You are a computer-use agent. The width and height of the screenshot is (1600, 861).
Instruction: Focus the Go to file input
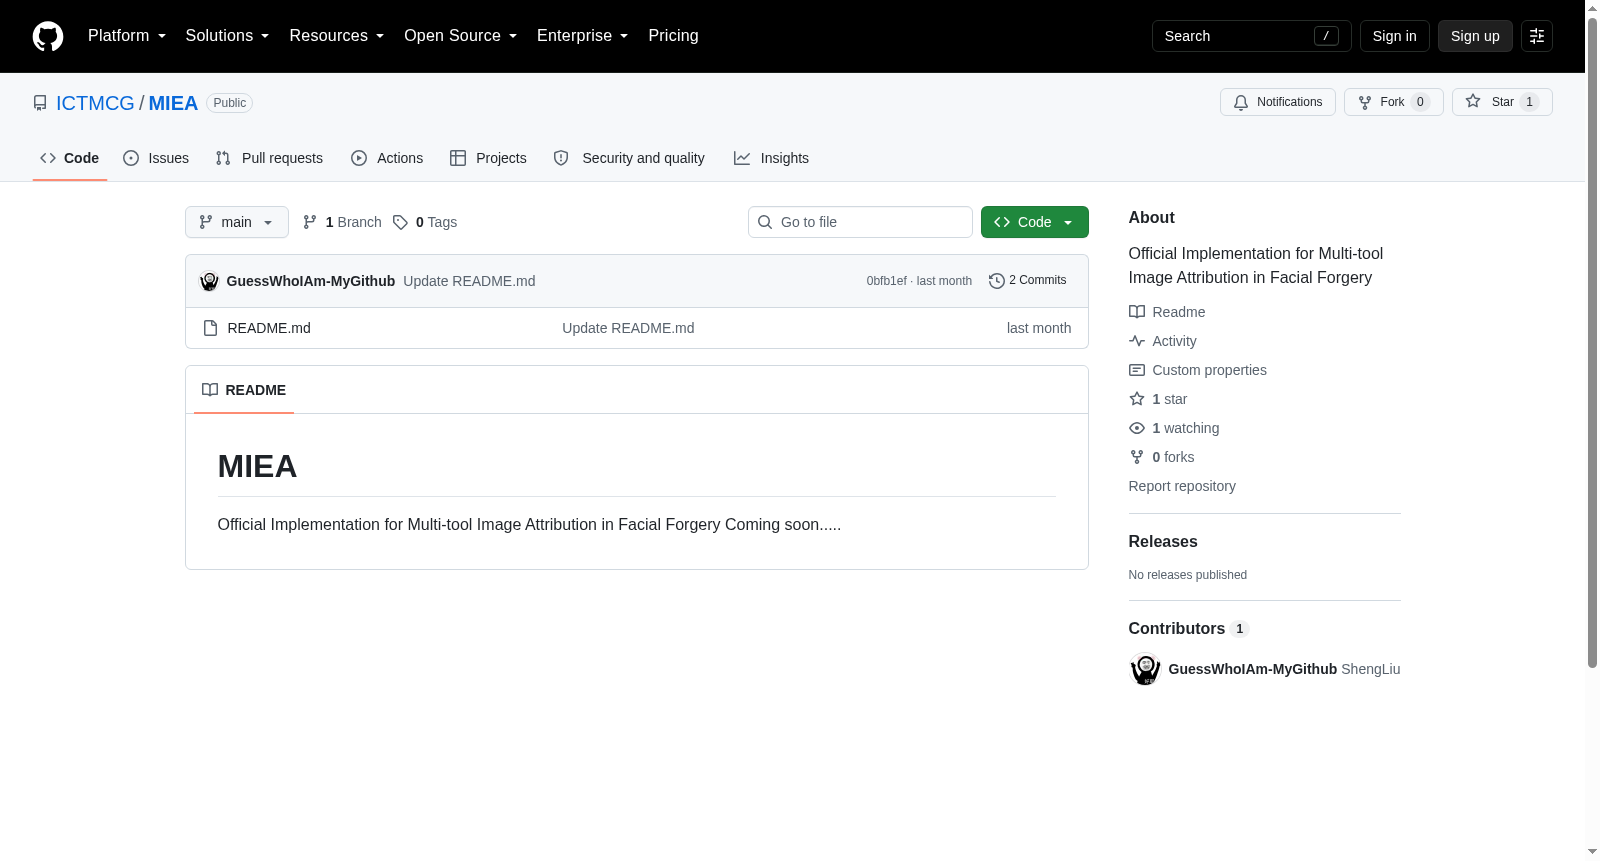[x=860, y=222]
